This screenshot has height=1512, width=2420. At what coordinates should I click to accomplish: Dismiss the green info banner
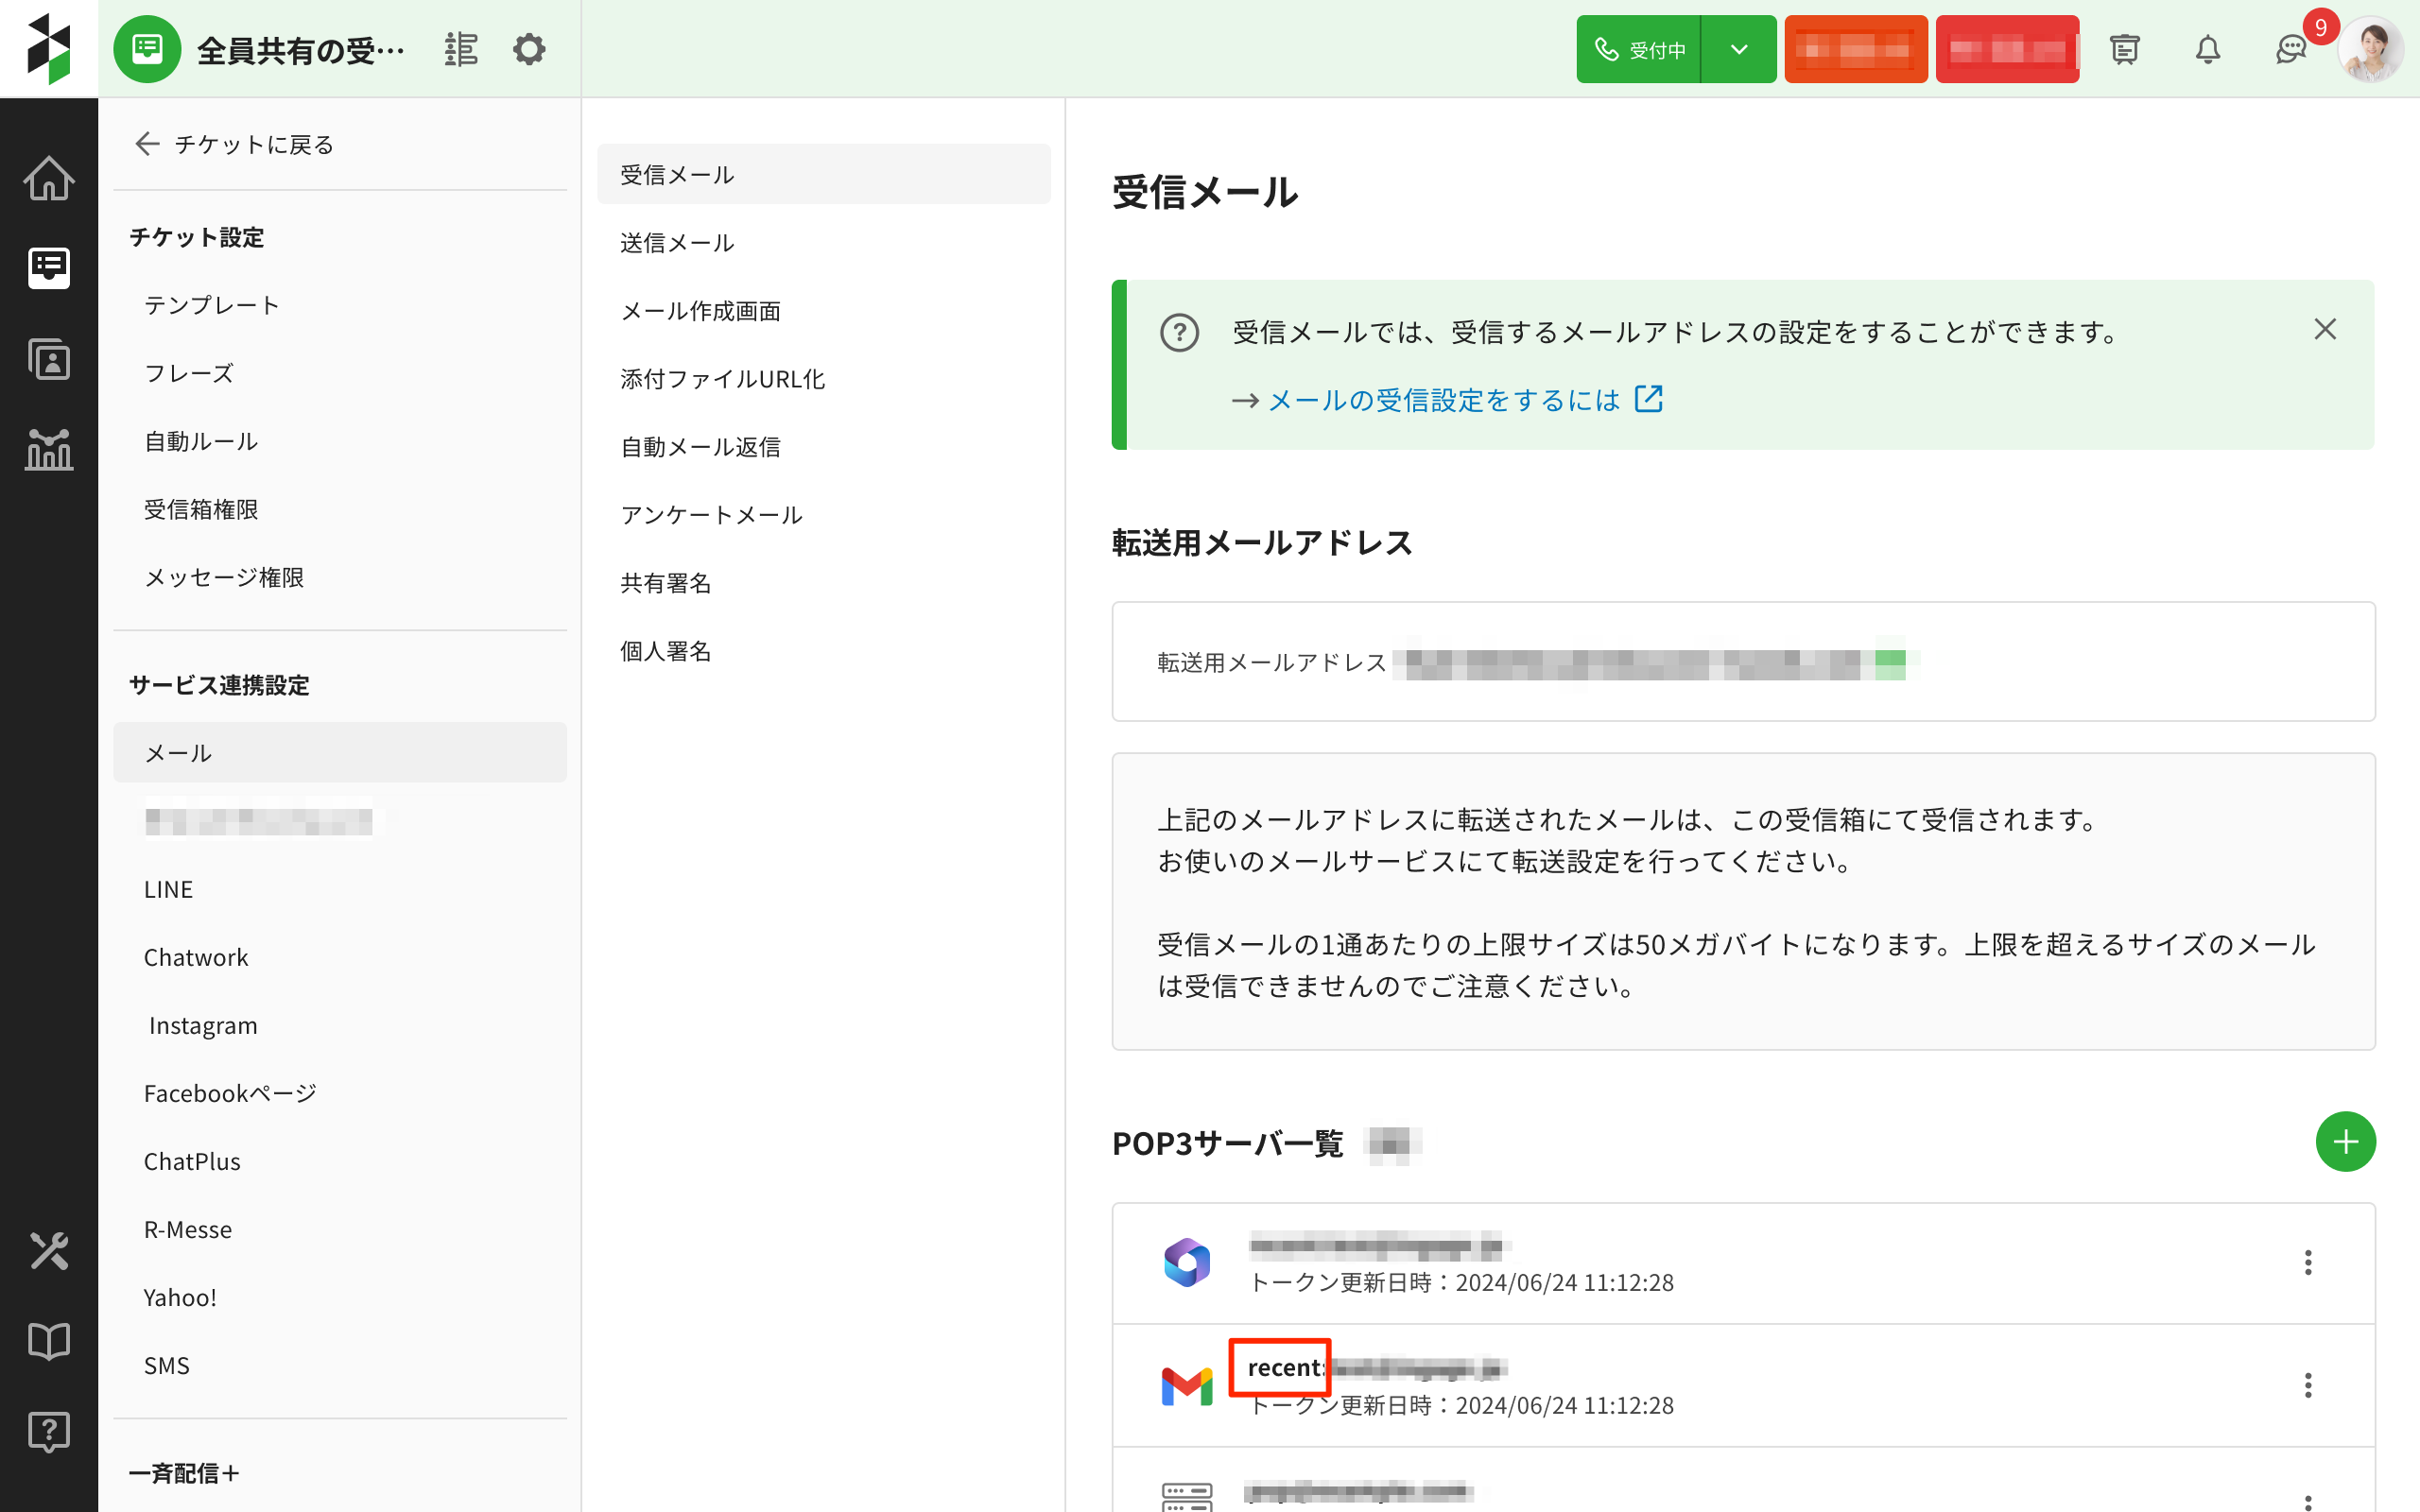pyautogui.click(x=2325, y=329)
